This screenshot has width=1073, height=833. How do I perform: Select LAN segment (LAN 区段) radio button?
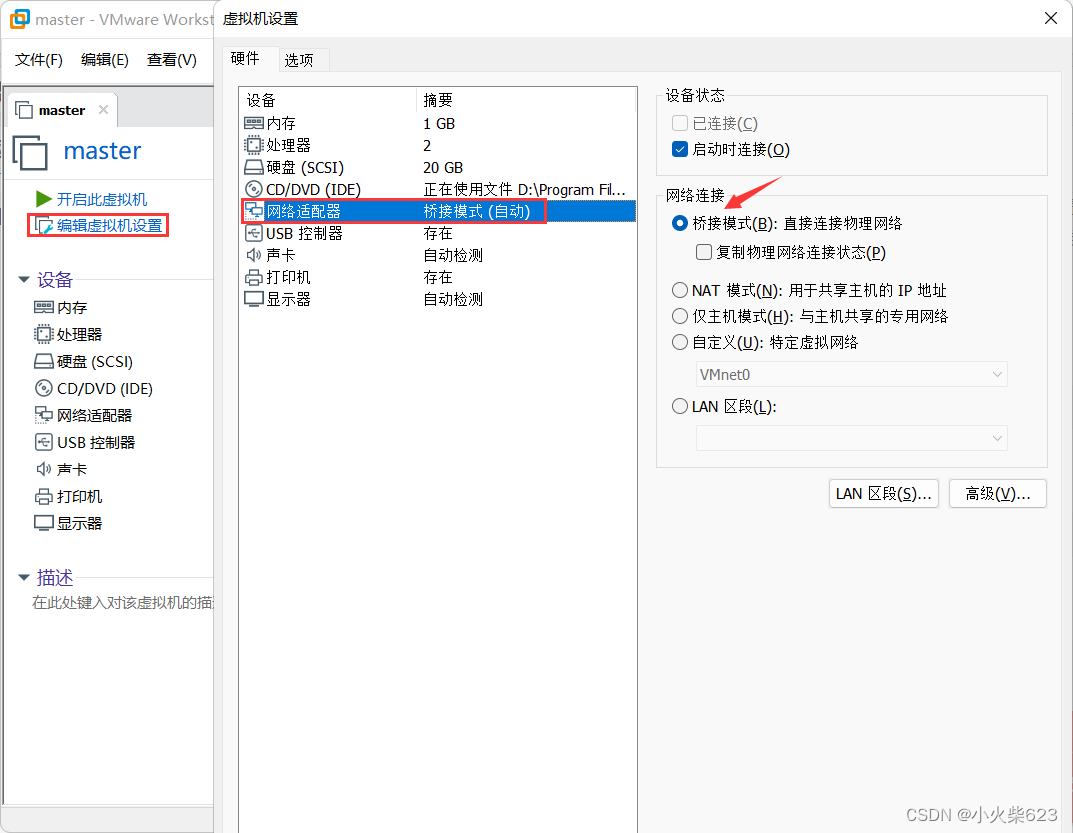680,407
